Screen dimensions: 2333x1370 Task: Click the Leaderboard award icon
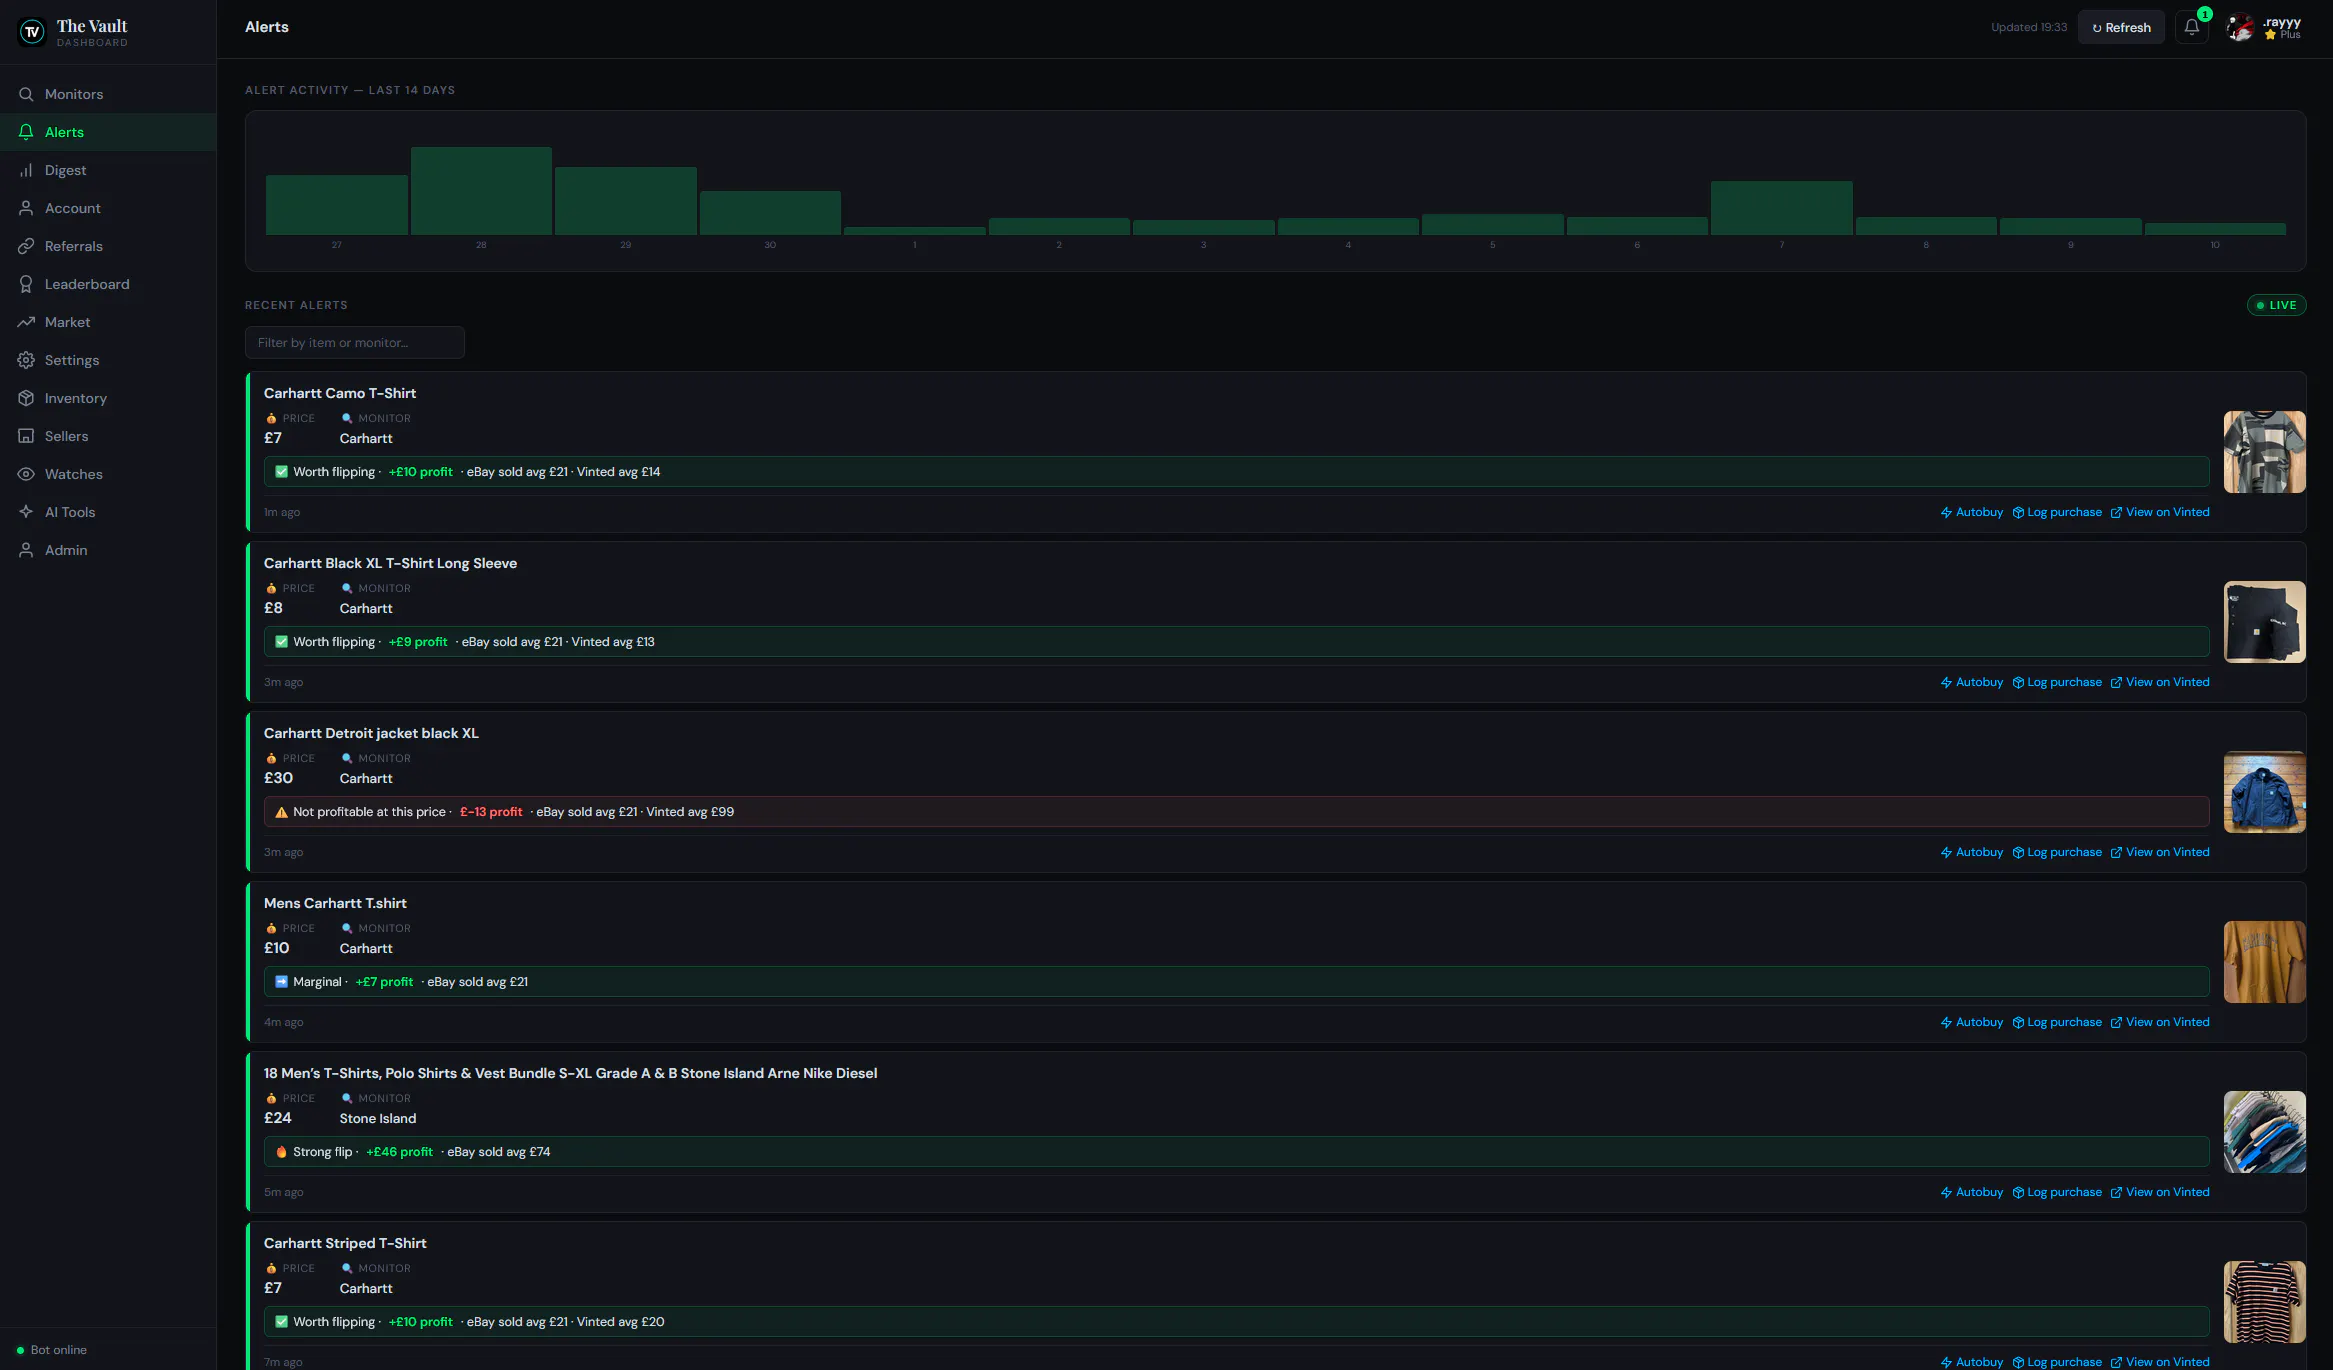point(26,284)
